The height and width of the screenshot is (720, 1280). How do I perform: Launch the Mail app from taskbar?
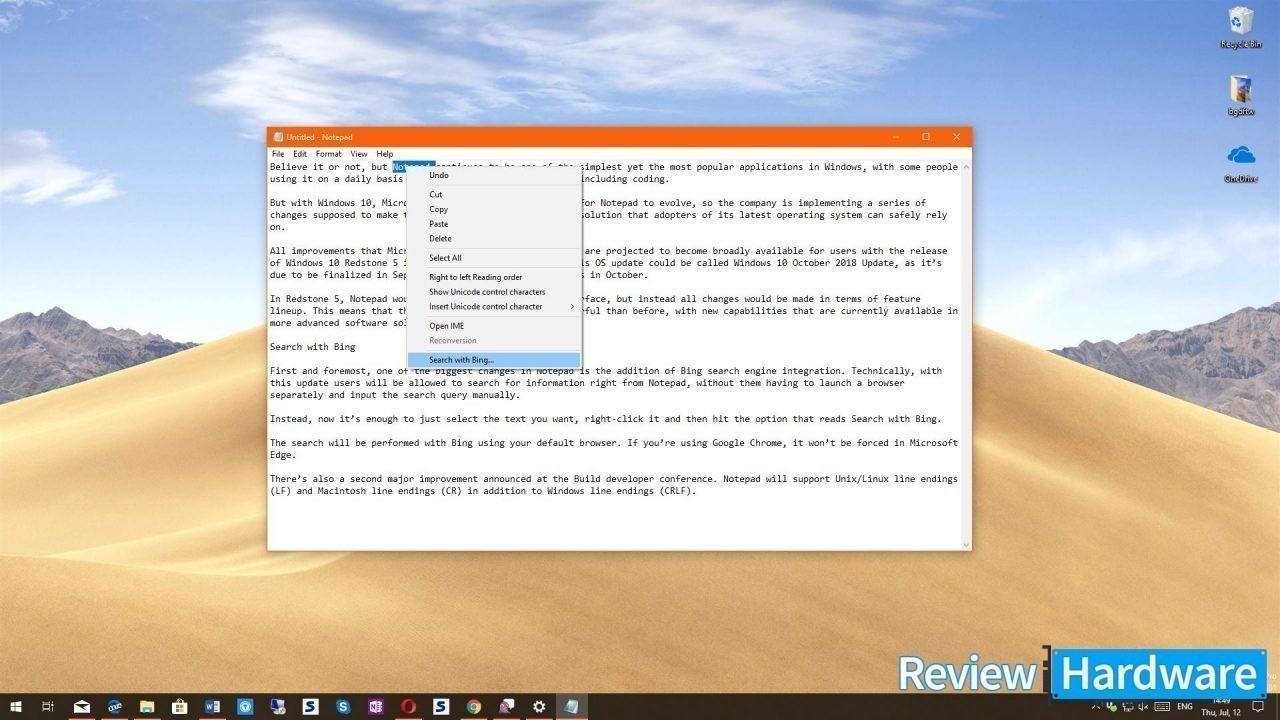83,707
